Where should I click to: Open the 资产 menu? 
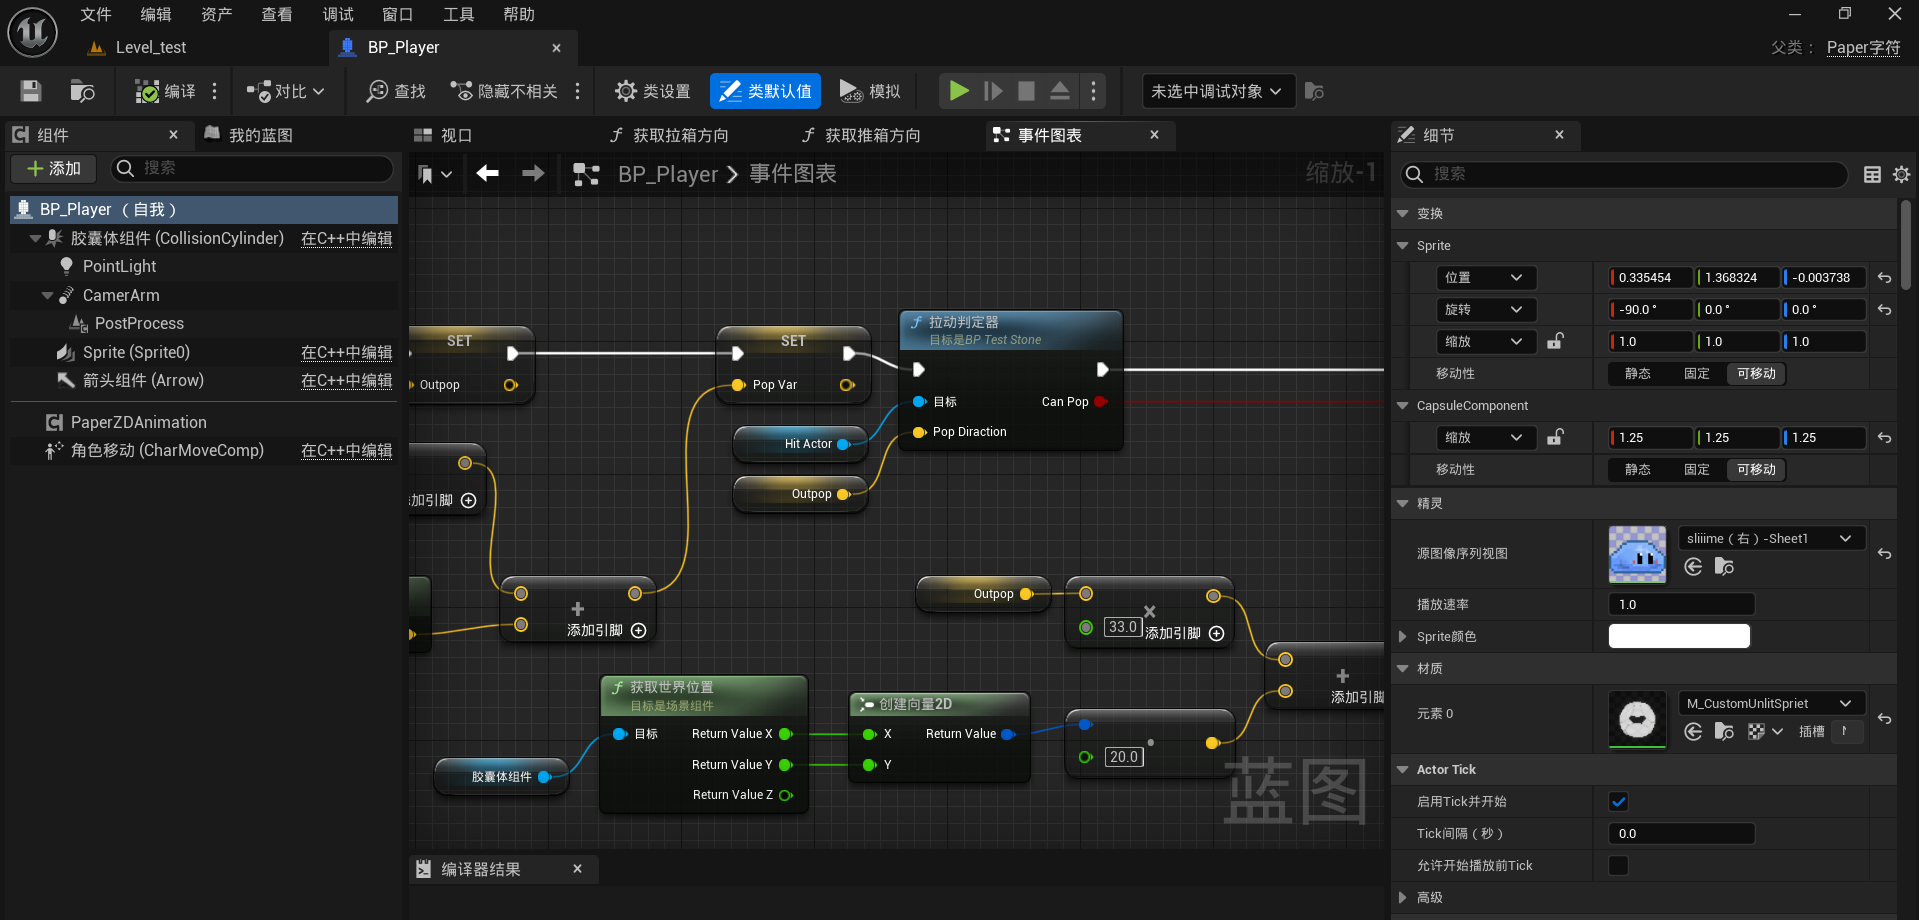[216, 14]
